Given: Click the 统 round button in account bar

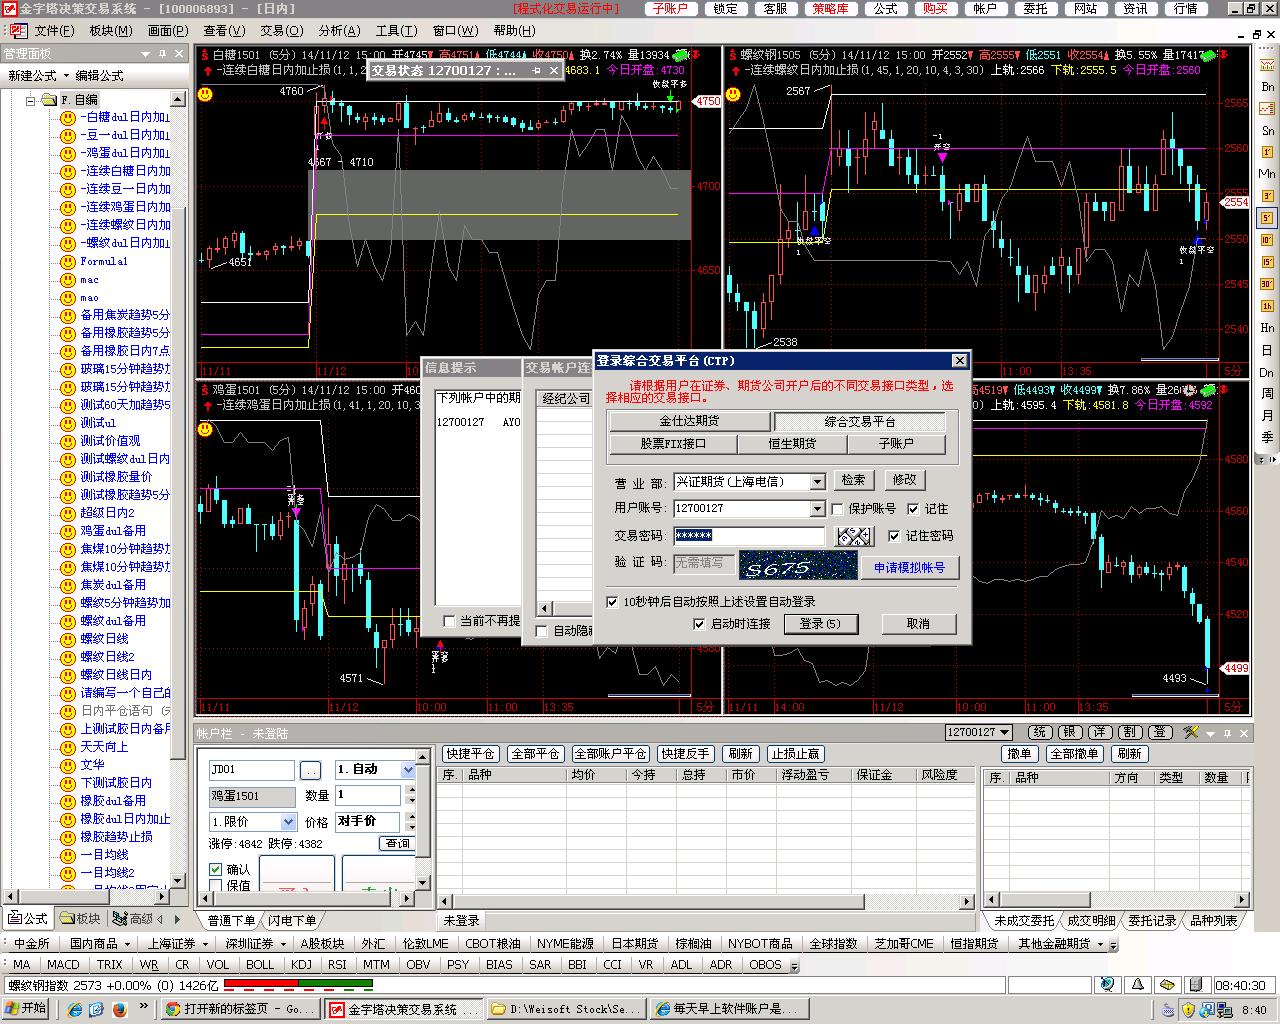Looking at the screenshot, I should (1040, 733).
